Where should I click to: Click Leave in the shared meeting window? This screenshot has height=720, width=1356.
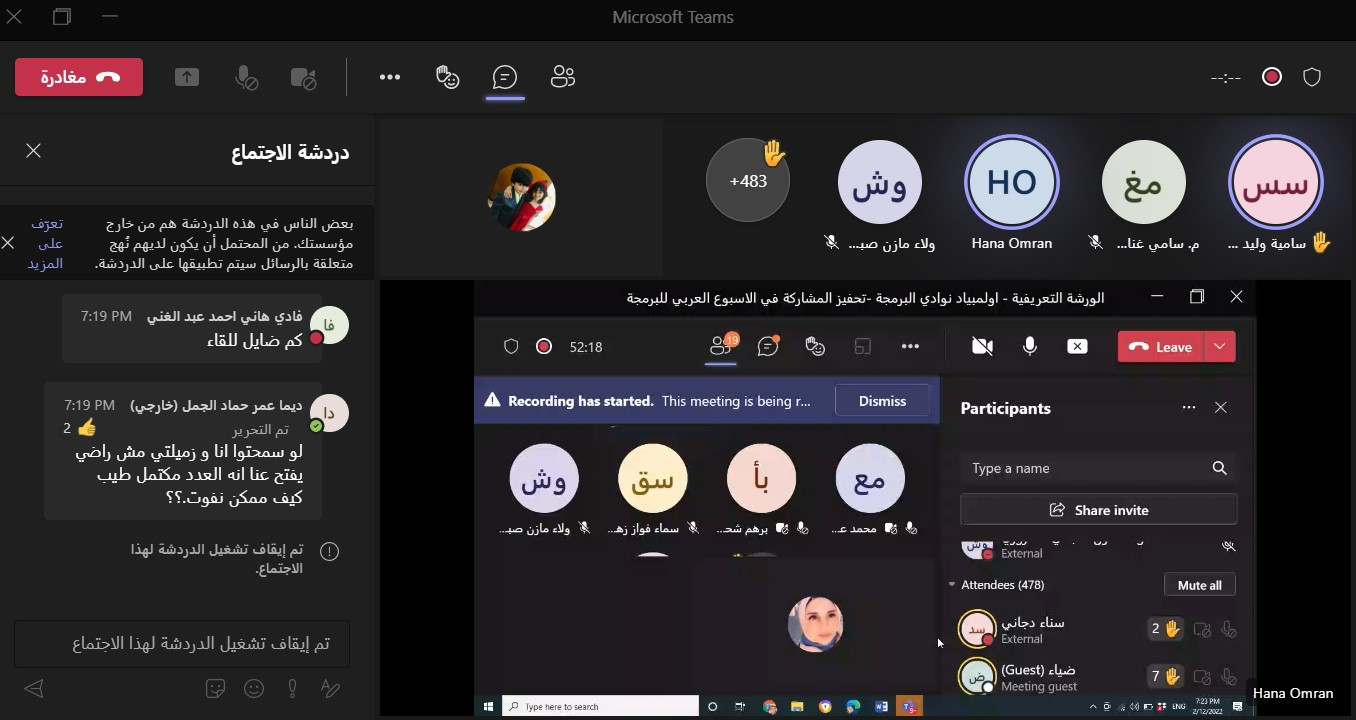pos(1161,347)
